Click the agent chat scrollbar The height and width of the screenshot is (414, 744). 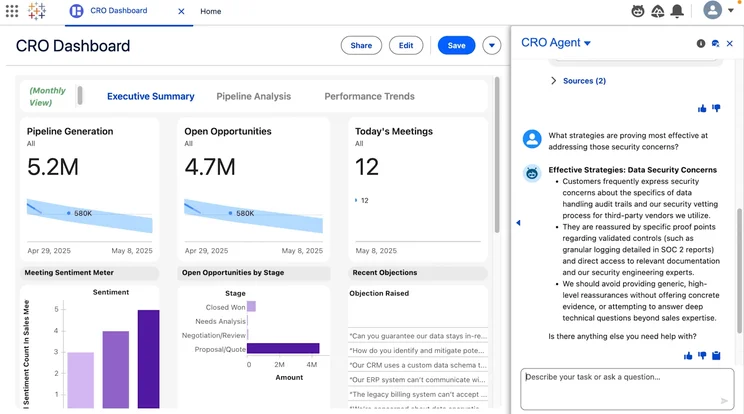[x=739, y=271]
